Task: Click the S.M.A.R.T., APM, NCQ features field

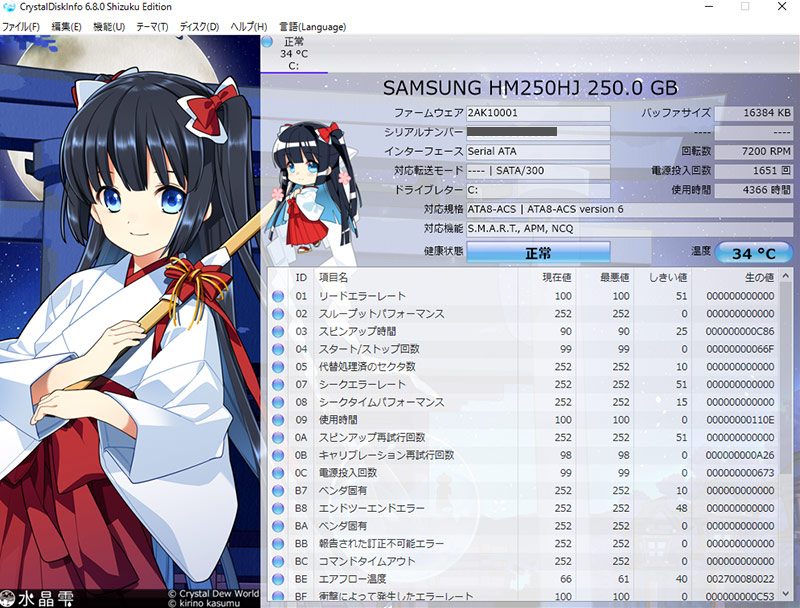Action: pos(630,229)
